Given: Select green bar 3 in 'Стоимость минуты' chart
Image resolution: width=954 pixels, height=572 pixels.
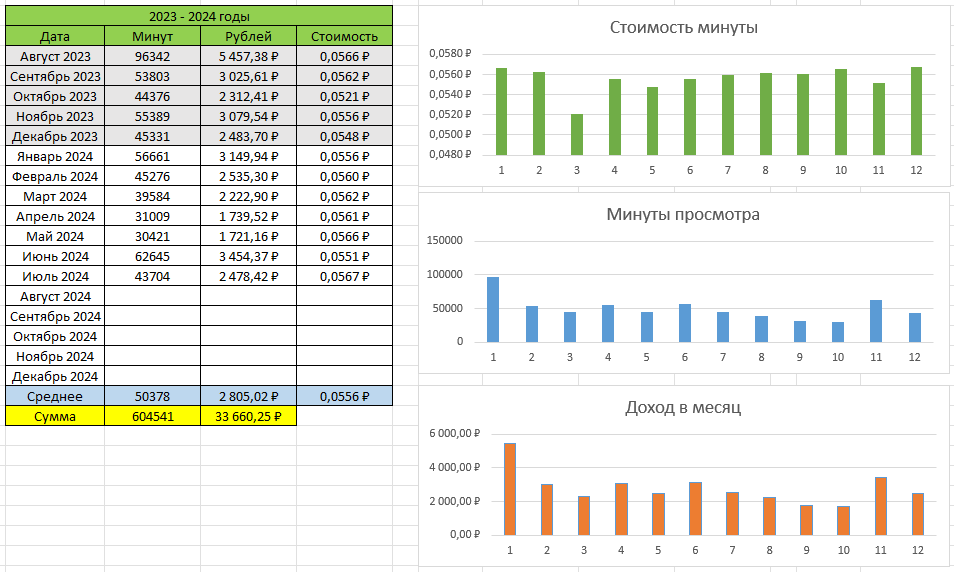Looking at the screenshot, I should (x=577, y=134).
